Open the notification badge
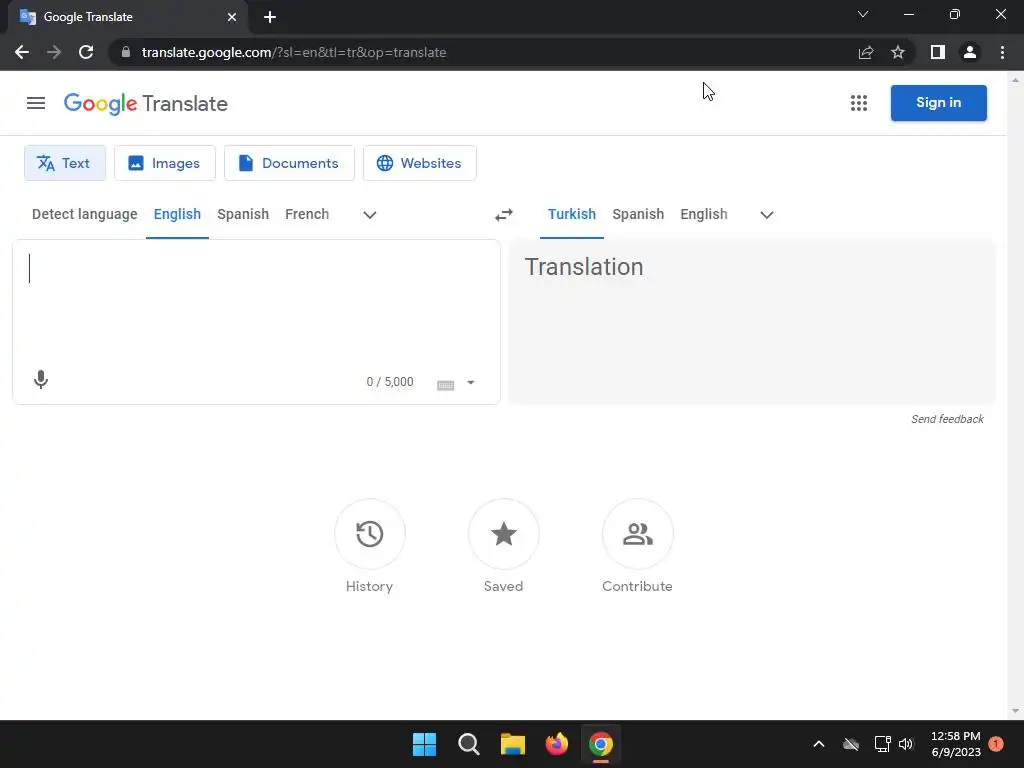 pyautogui.click(x=996, y=744)
